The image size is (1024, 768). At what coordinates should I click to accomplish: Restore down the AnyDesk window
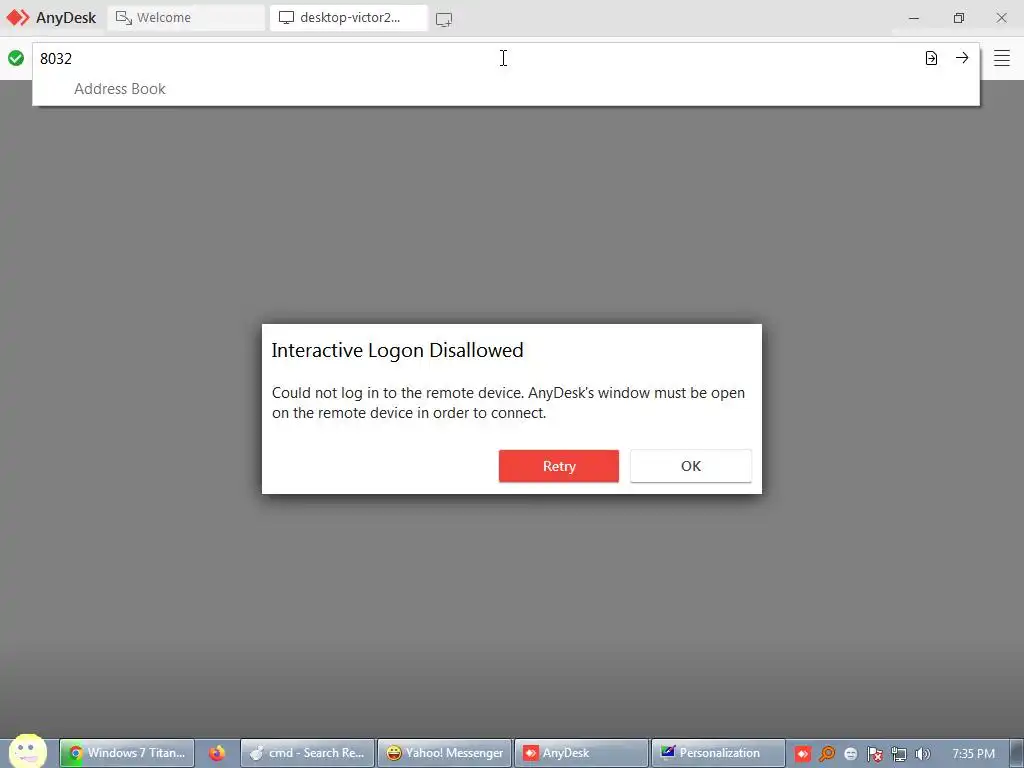(x=958, y=18)
